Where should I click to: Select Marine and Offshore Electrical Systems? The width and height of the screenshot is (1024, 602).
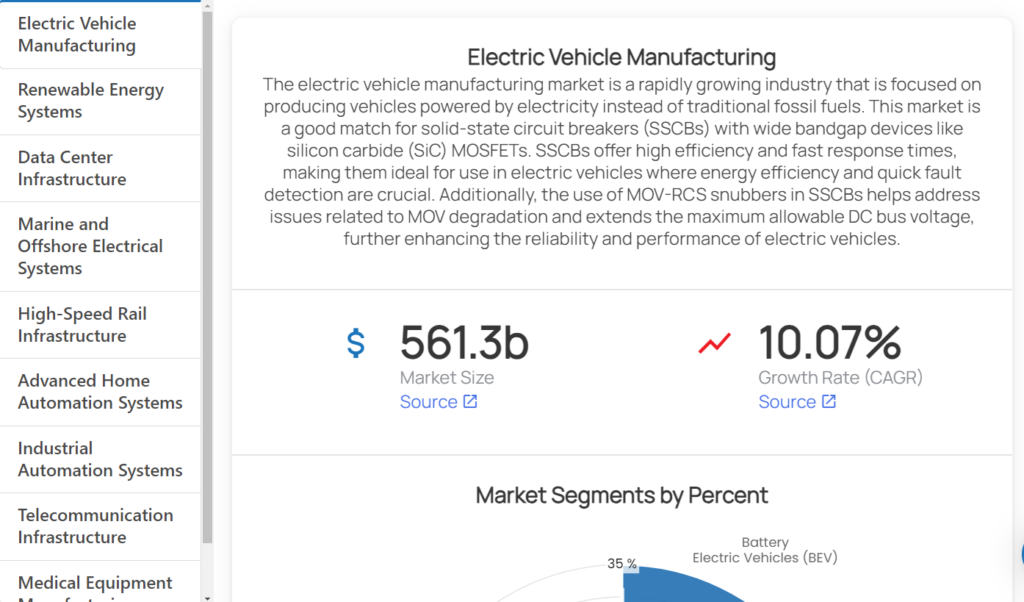[90, 246]
